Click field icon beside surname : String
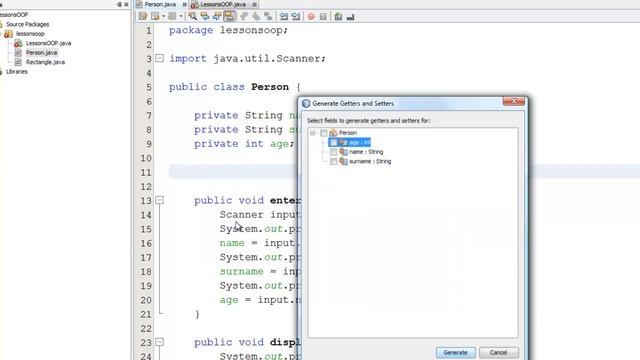 (x=343, y=161)
